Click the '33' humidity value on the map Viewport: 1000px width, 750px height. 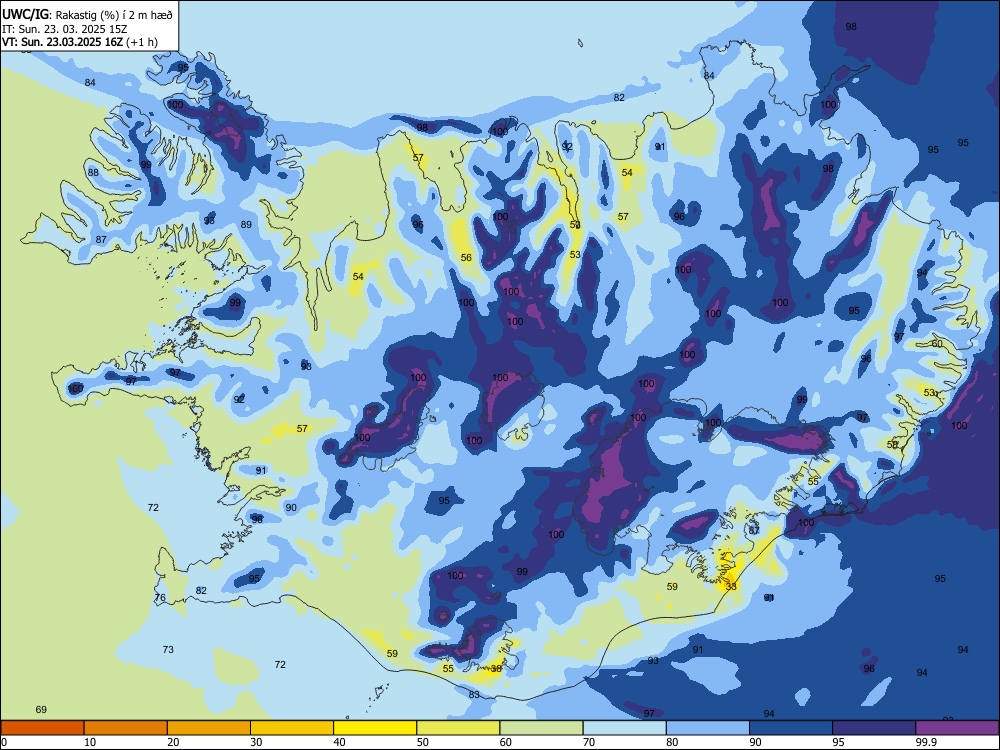(731, 586)
